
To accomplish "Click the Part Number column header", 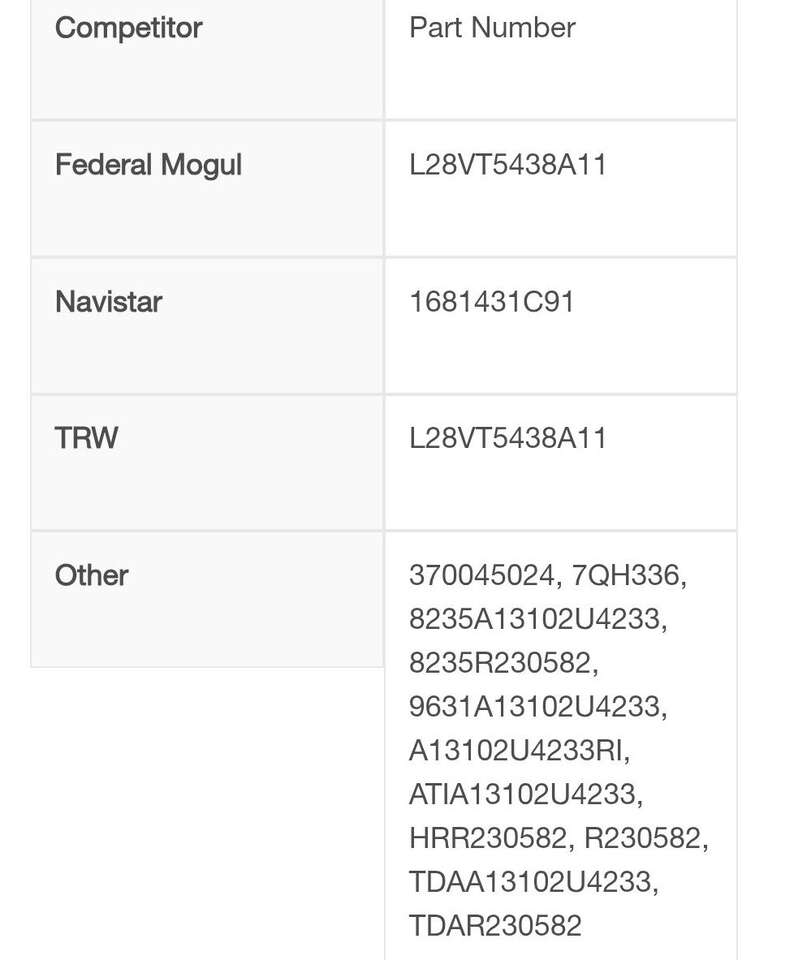I will click(x=492, y=28).
